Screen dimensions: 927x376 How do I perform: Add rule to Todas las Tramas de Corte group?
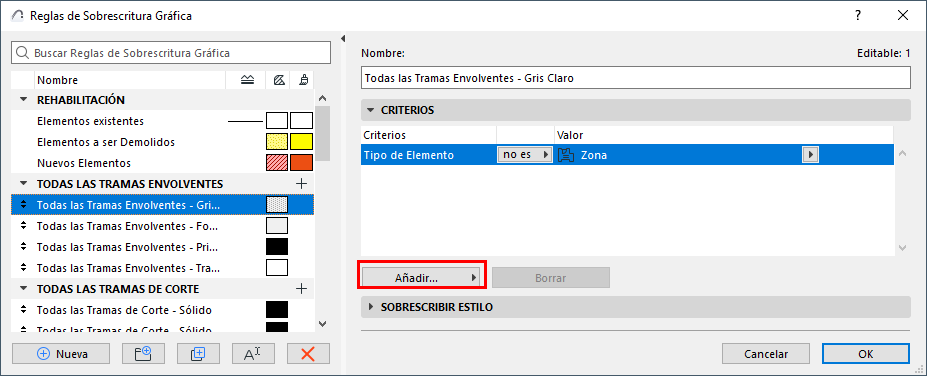pos(302,289)
